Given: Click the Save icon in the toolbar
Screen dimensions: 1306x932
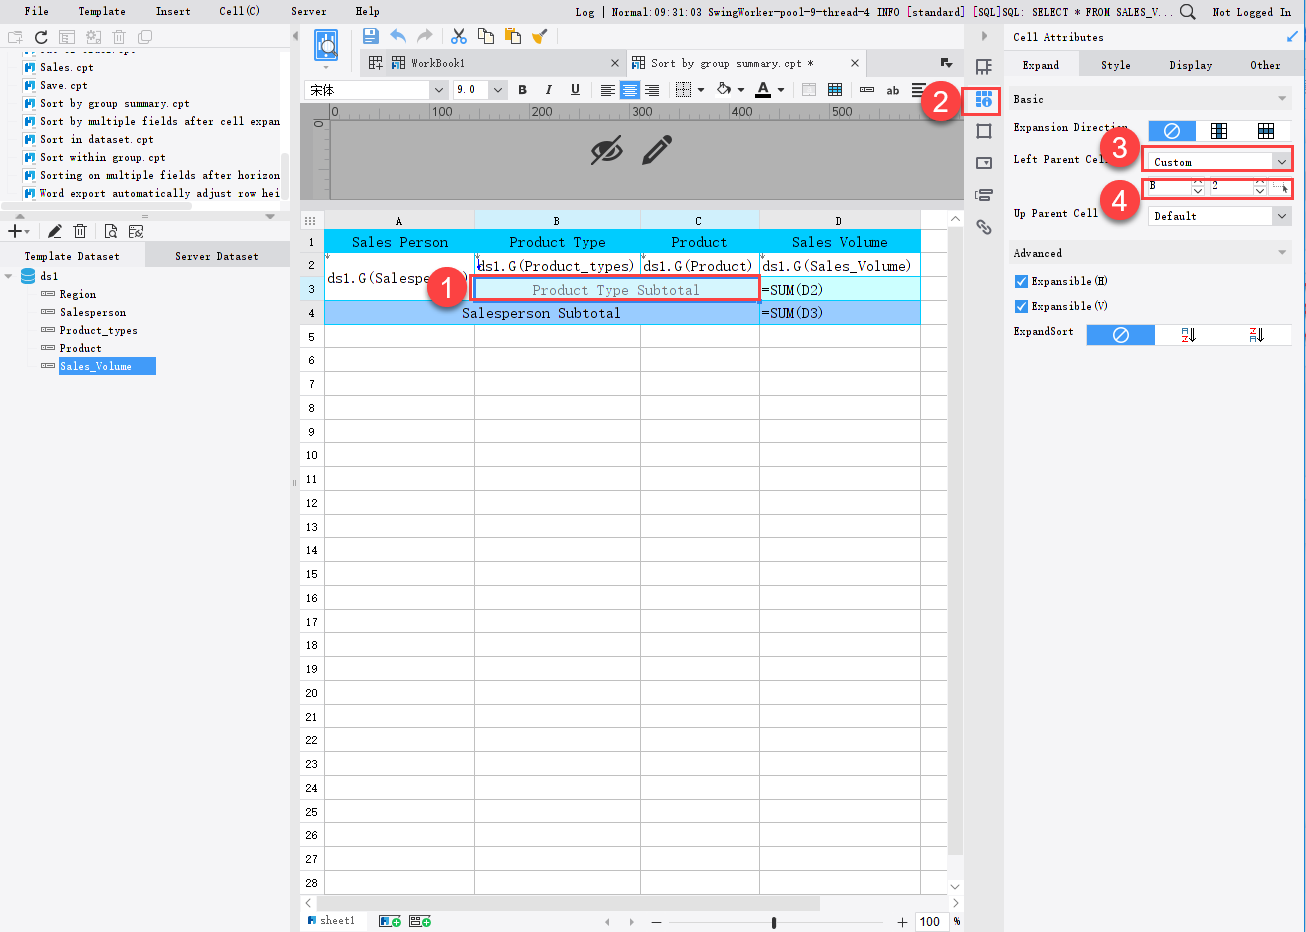Looking at the screenshot, I should pos(371,36).
